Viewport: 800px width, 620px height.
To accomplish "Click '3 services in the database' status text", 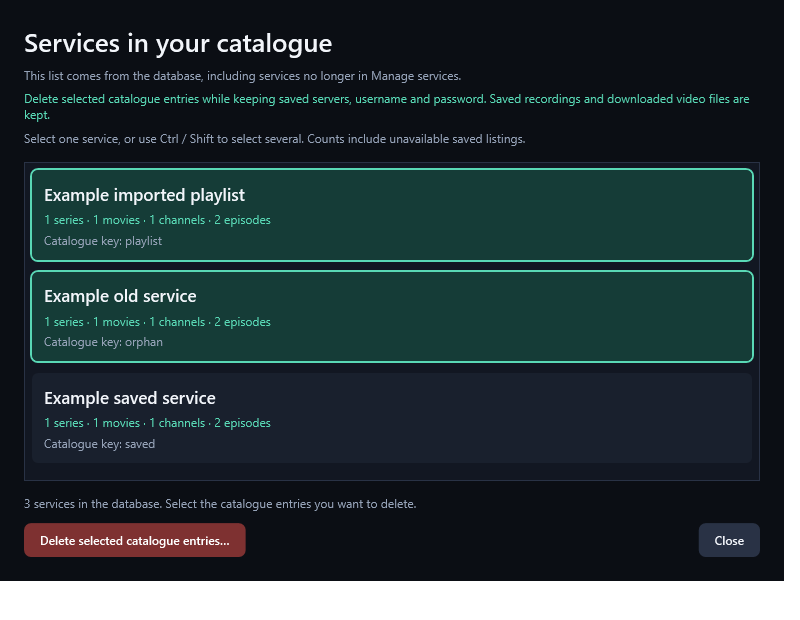I will click(220, 504).
